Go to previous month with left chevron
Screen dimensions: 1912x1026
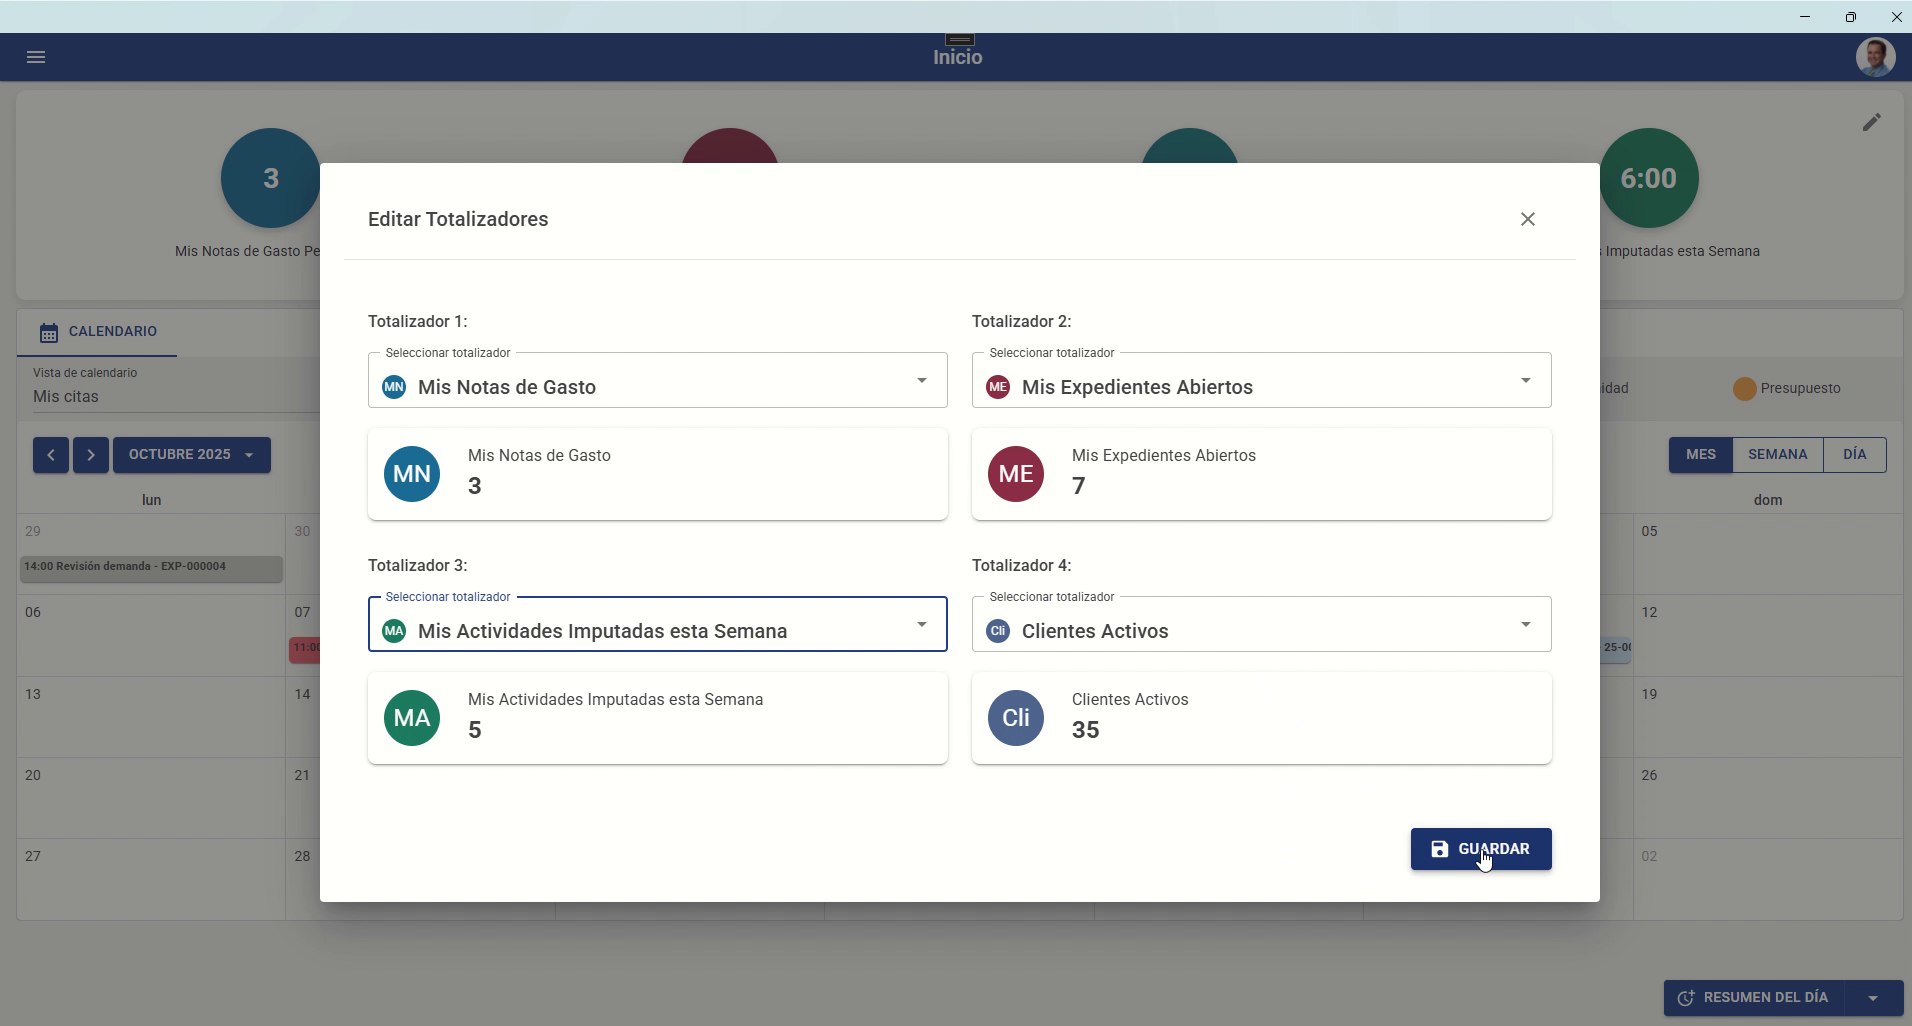click(51, 455)
